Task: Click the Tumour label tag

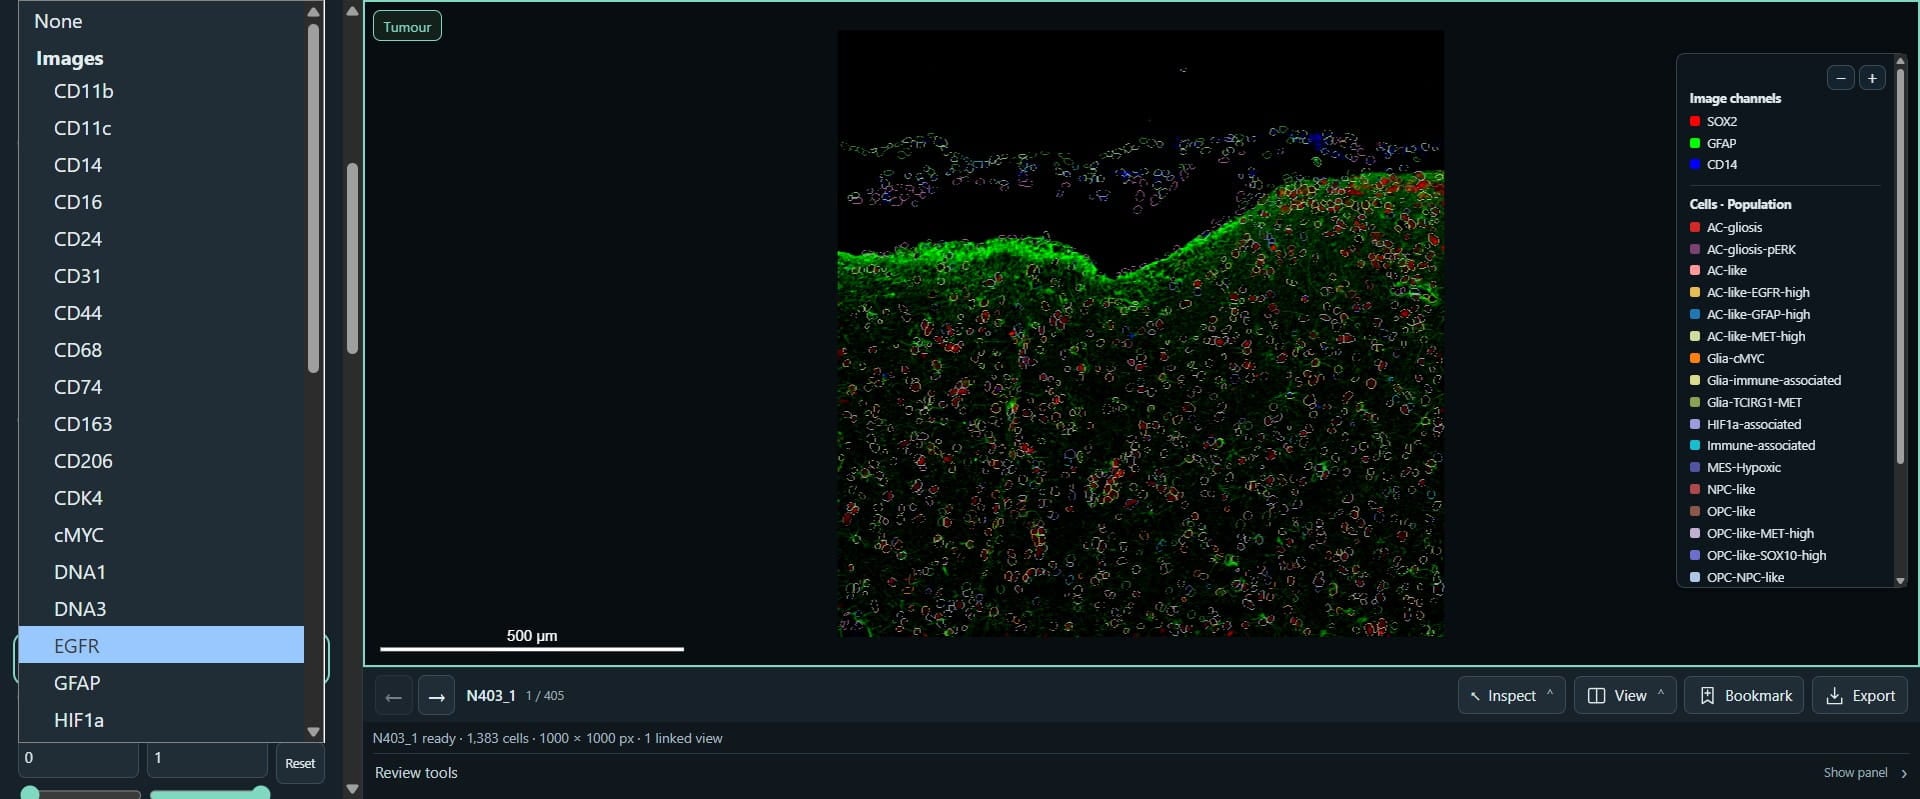Action: (407, 27)
